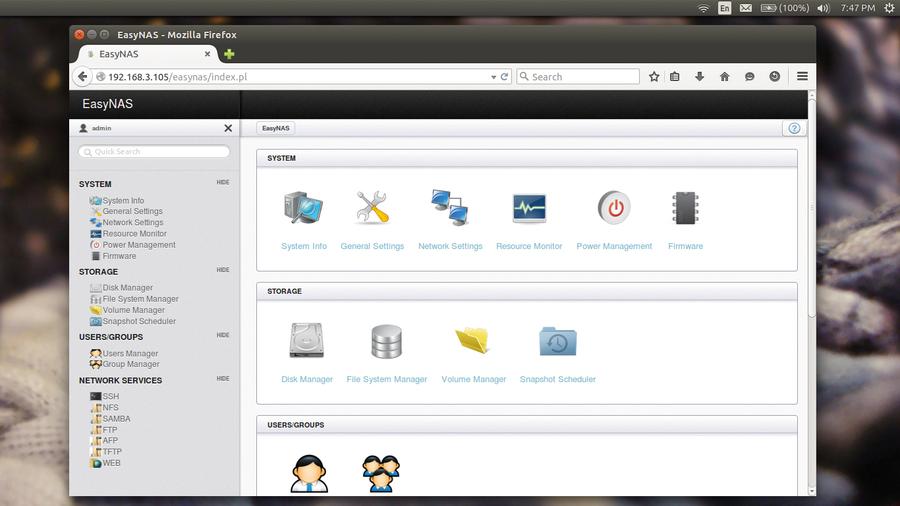900x506 pixels.
Task: Open the Disk Manager hard drive icon
Action: tap(307, 341)
